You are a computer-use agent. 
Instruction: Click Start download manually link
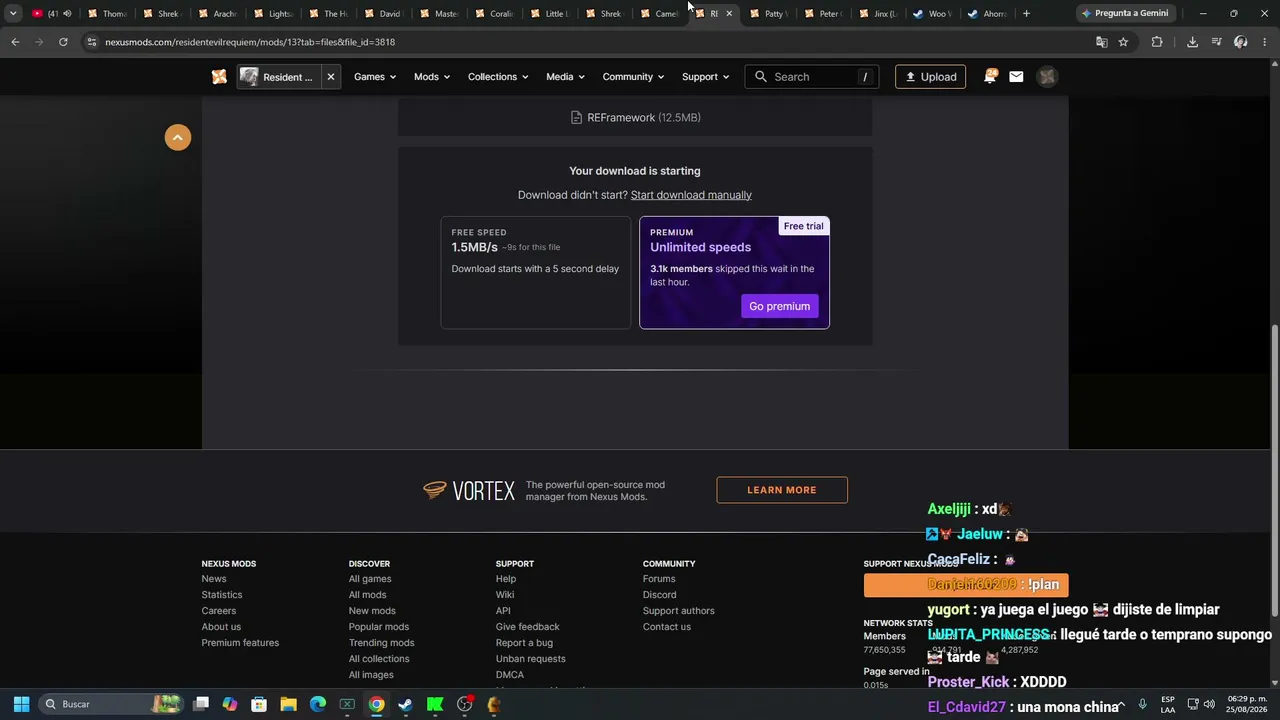691,195
